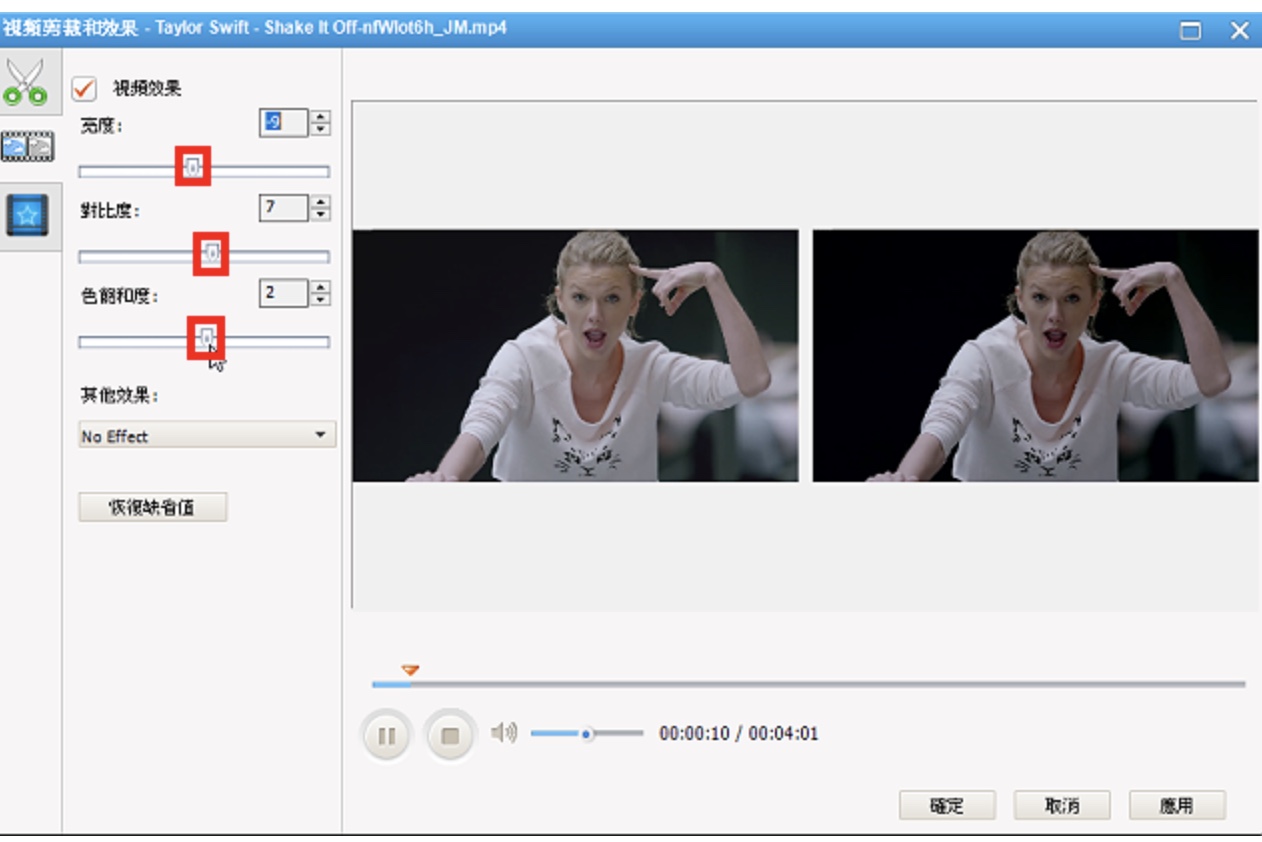Click the 00:00:10 / 00:04:01 time display
Screen dimensions: 1262x842
point(738,734)
